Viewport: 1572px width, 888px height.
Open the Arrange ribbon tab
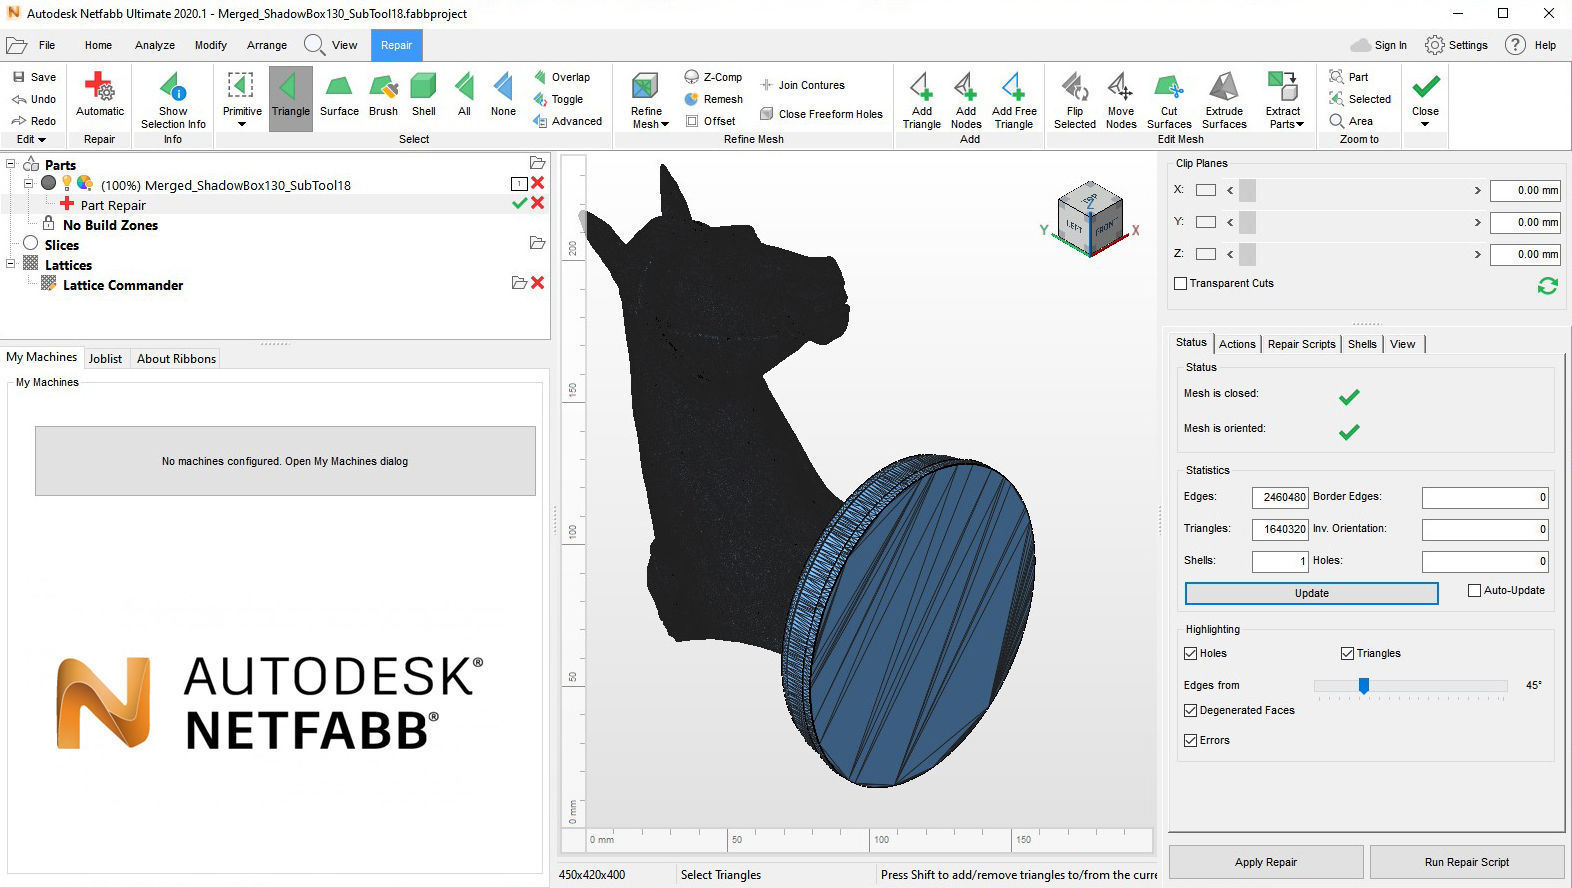[x=267, y=45]
